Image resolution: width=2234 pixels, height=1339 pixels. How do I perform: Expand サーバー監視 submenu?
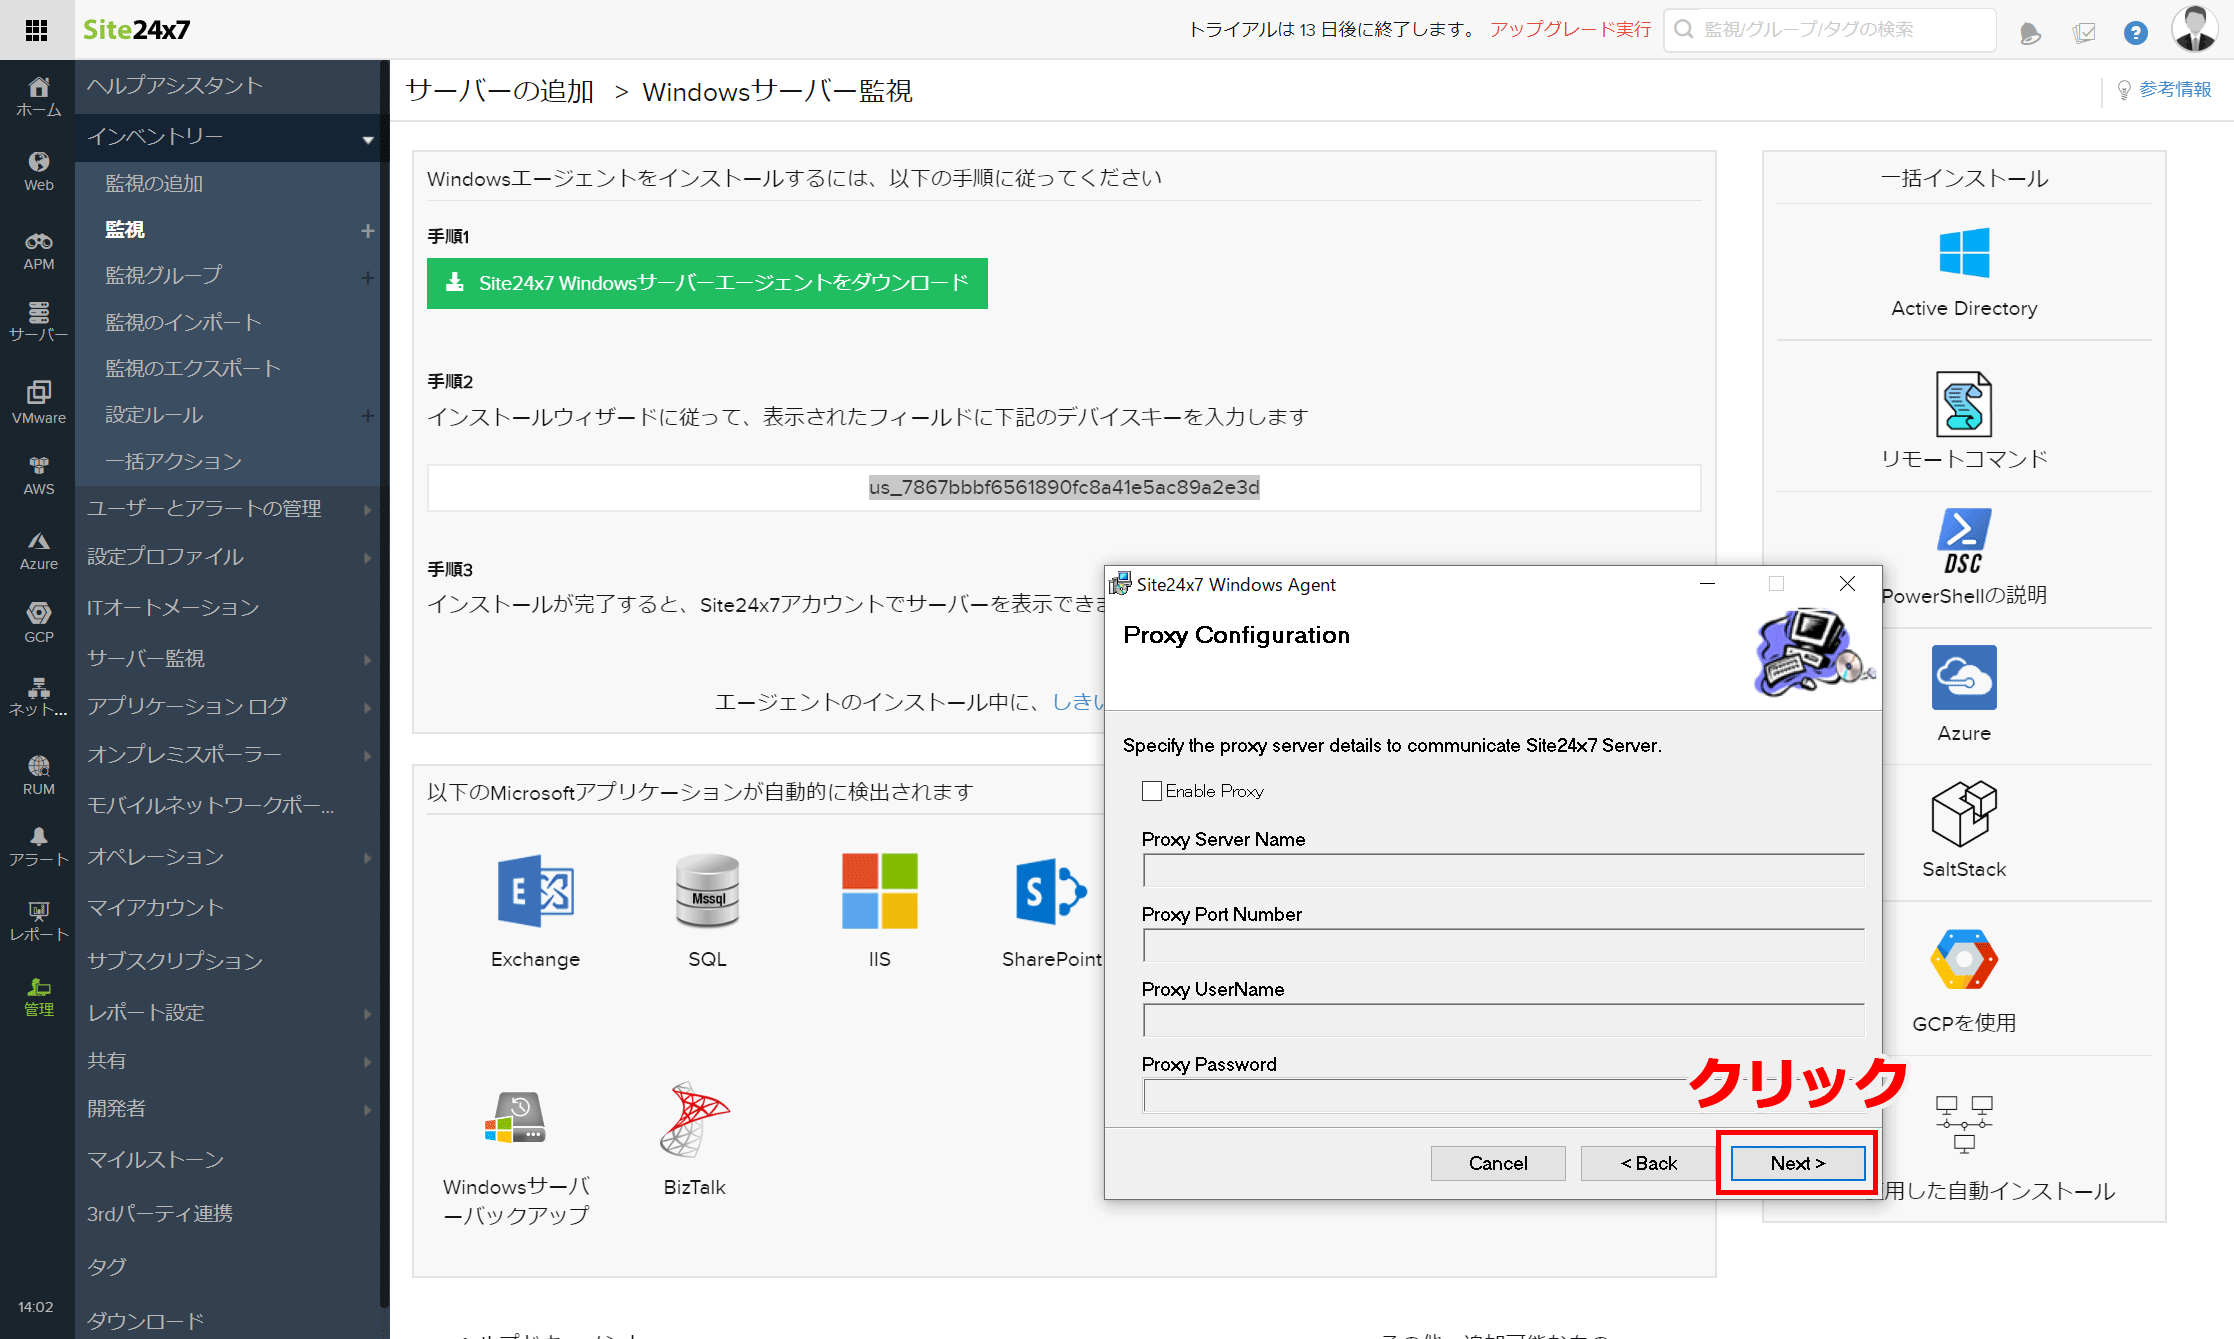click(x=368, y=660)
